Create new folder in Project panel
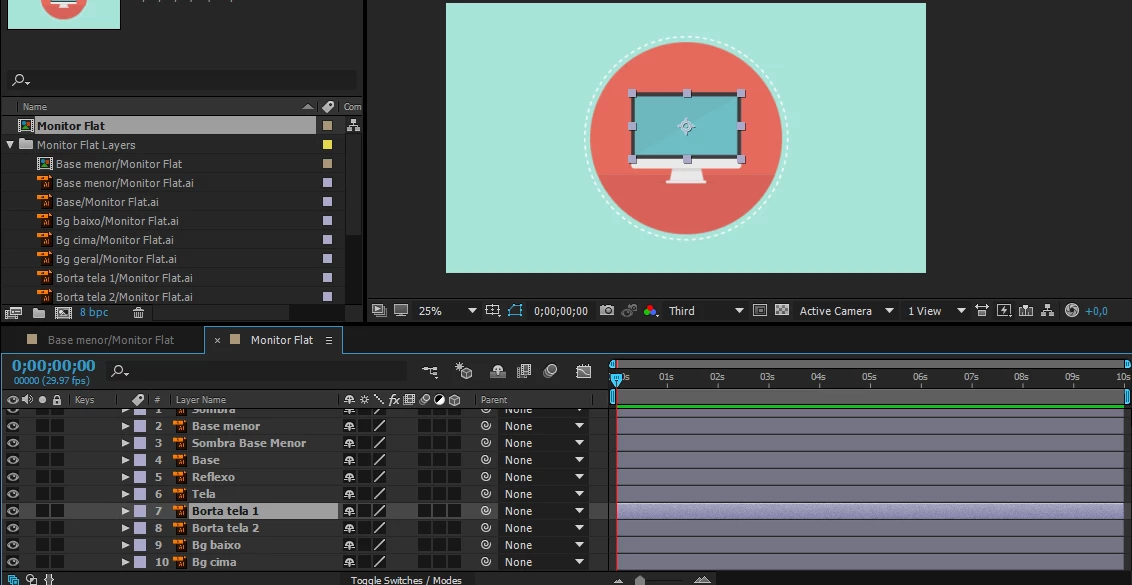 [39, 313]
